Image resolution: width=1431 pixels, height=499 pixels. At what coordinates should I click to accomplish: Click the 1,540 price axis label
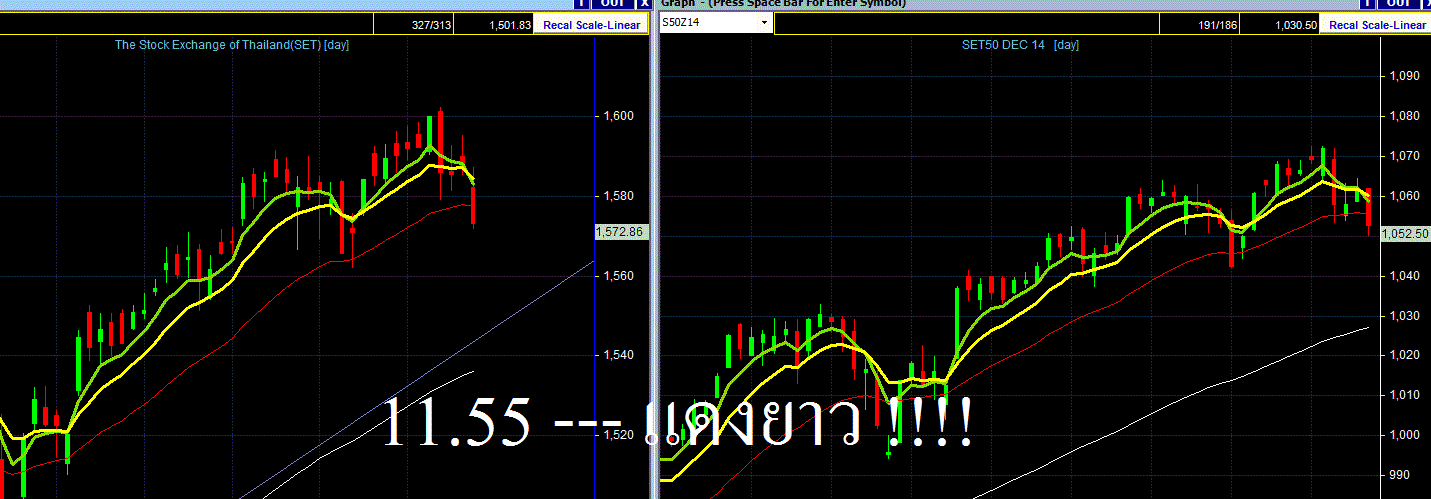point(618,356)
